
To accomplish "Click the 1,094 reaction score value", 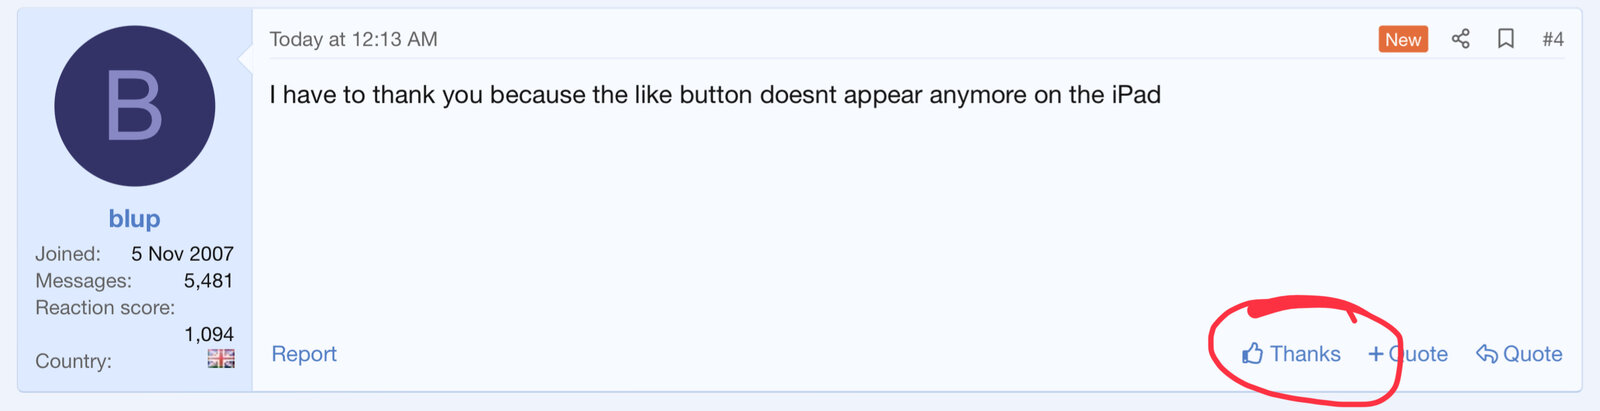I will pyautogui.click(x=208, y=334).
